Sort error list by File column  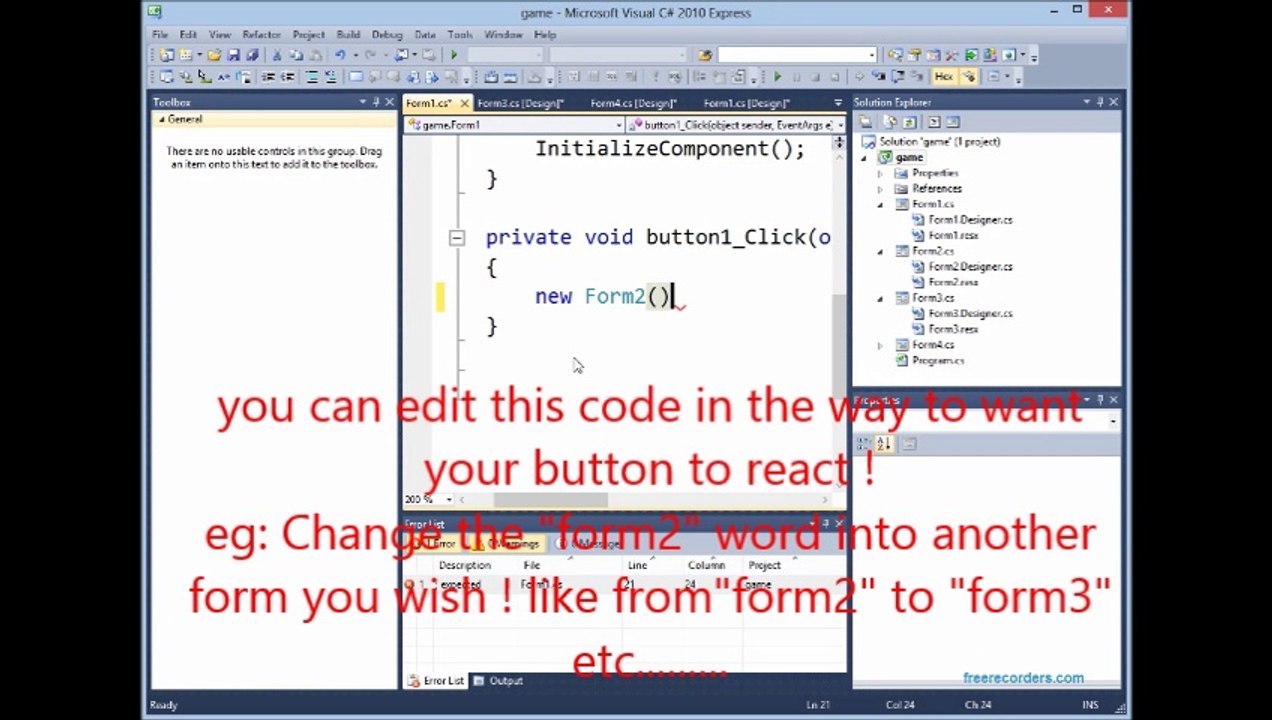coord(532,565)
